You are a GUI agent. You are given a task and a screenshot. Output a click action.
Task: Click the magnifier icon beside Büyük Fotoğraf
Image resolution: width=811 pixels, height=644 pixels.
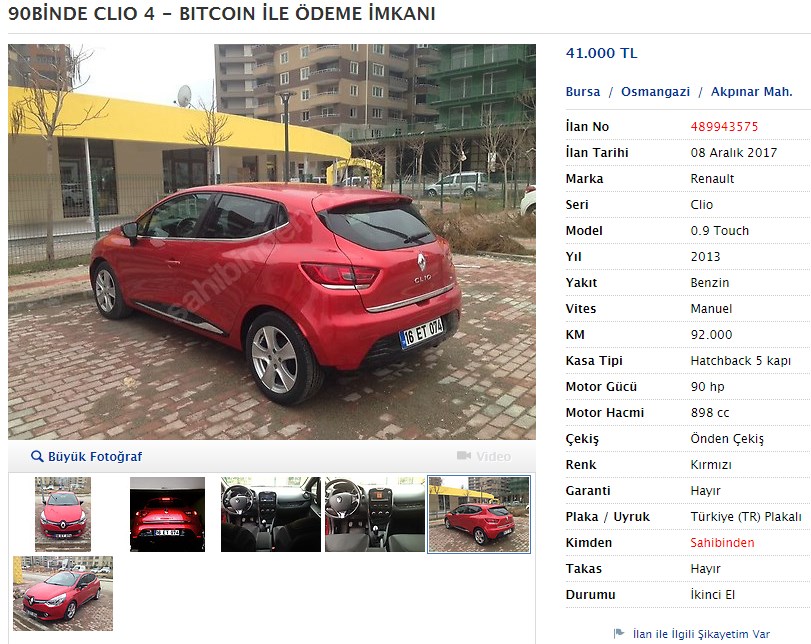point(37,456)
